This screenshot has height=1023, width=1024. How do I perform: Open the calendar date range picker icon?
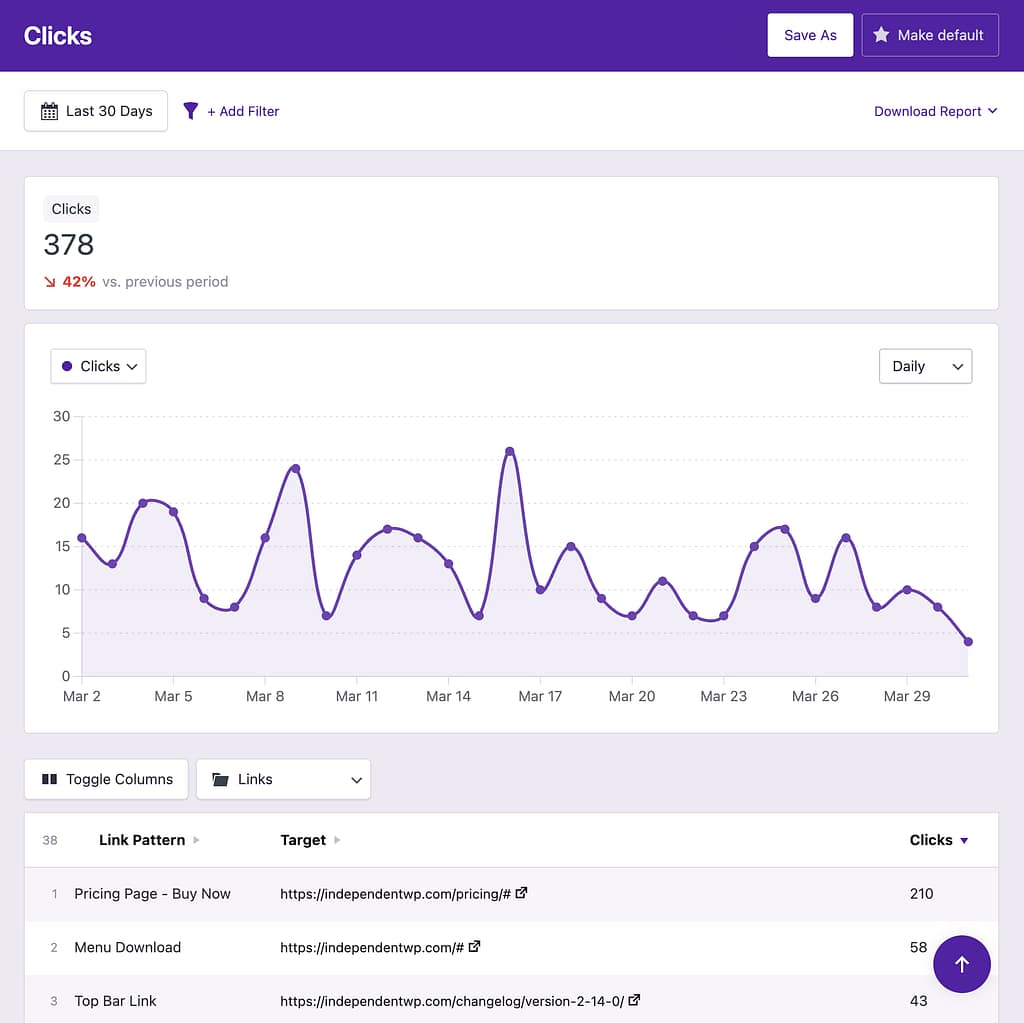[50, 110]
